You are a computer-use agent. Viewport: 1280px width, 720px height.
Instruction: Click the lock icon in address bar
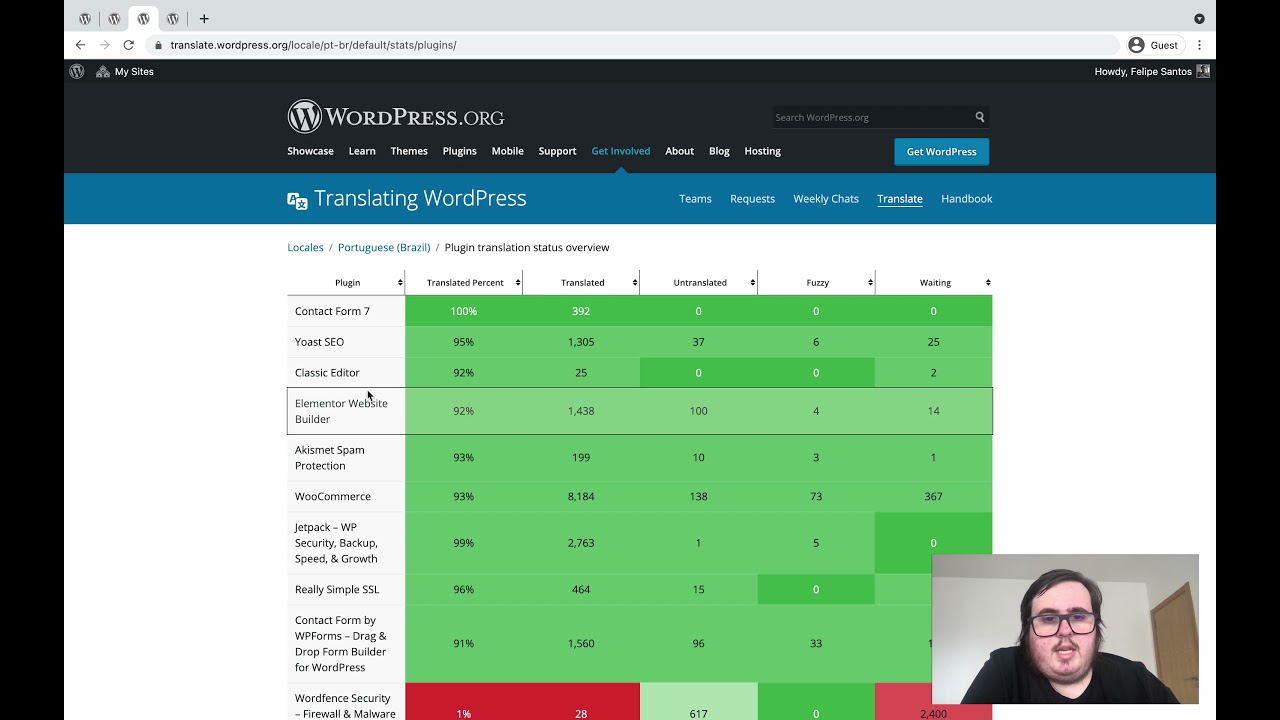click(158, 45)
